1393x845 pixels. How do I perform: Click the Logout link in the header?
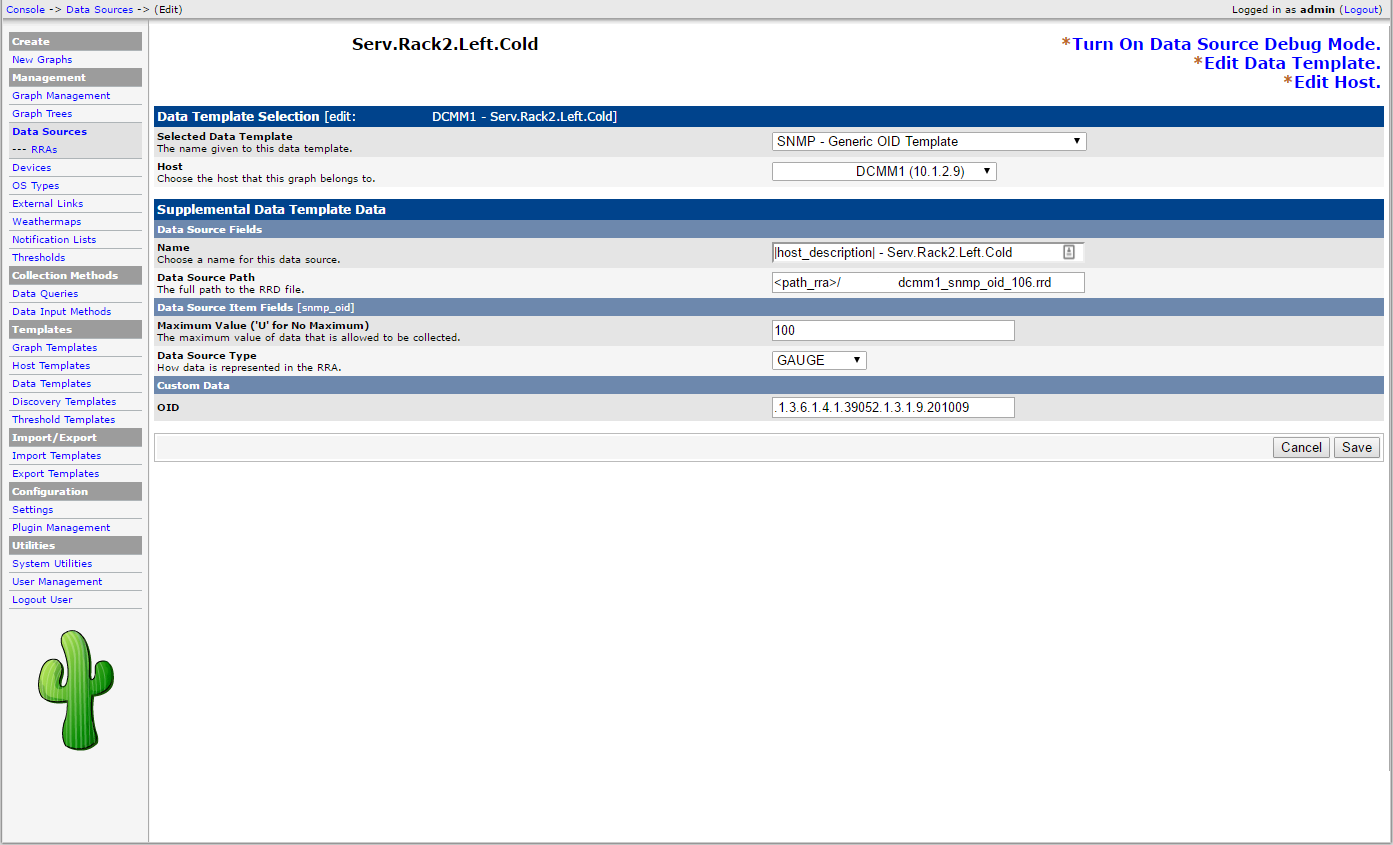(x=1360, y=9)
